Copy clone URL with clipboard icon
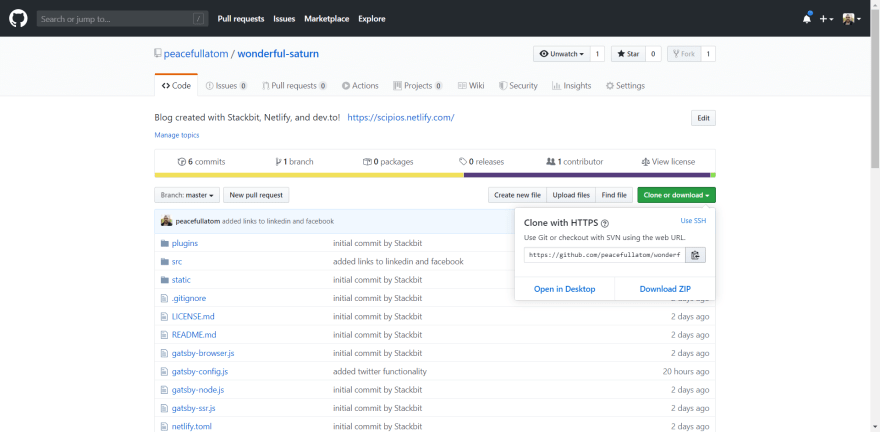The width and height of the screenshot is (880, 432). pyautogui.click(x=695, y=255)
